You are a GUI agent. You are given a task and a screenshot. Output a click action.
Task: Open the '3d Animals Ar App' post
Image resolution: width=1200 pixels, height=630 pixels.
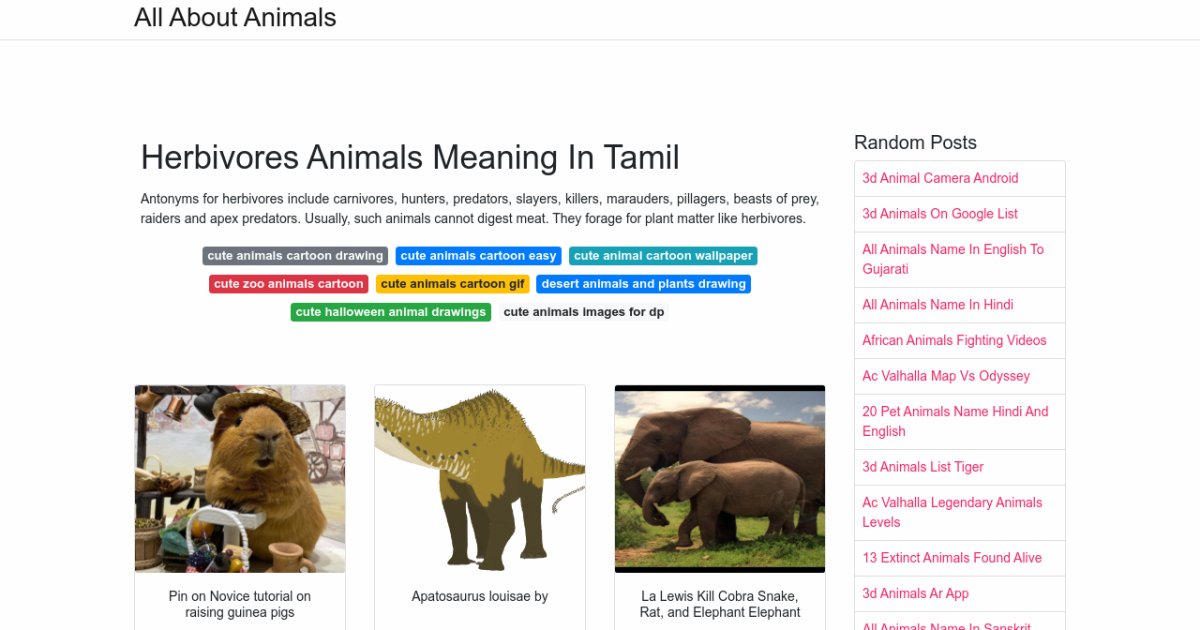click(x=915, y=594)
